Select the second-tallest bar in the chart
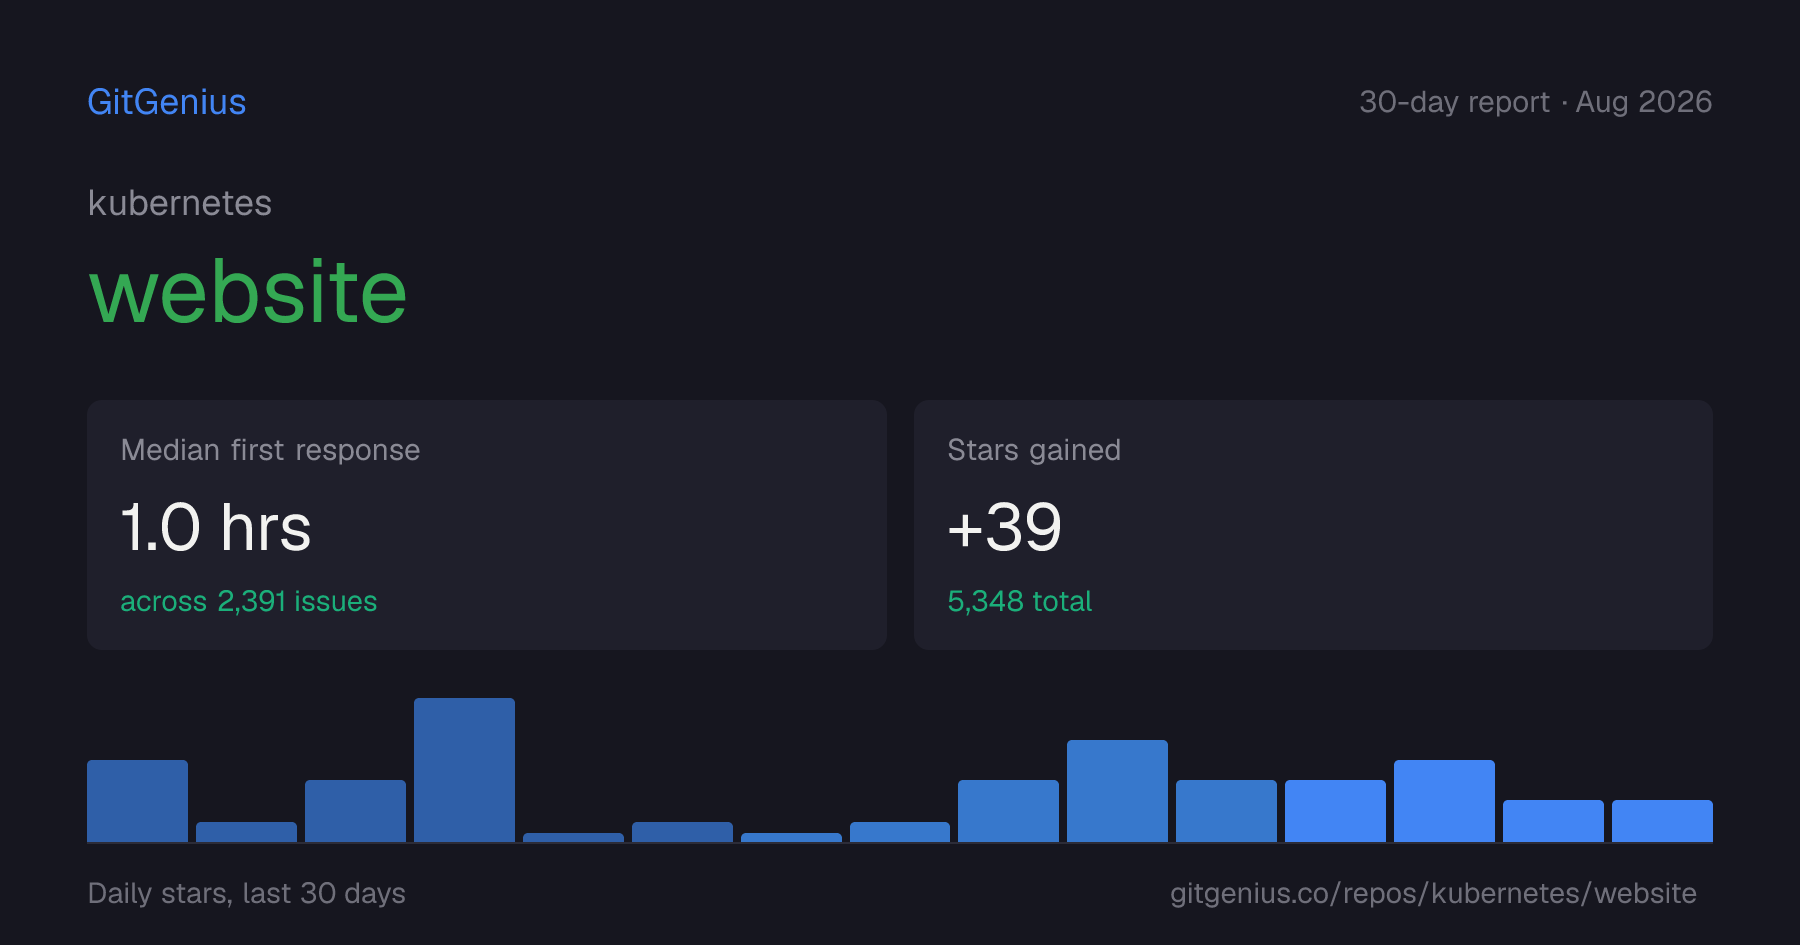 pyautogui.click(x=1117, y=791)
